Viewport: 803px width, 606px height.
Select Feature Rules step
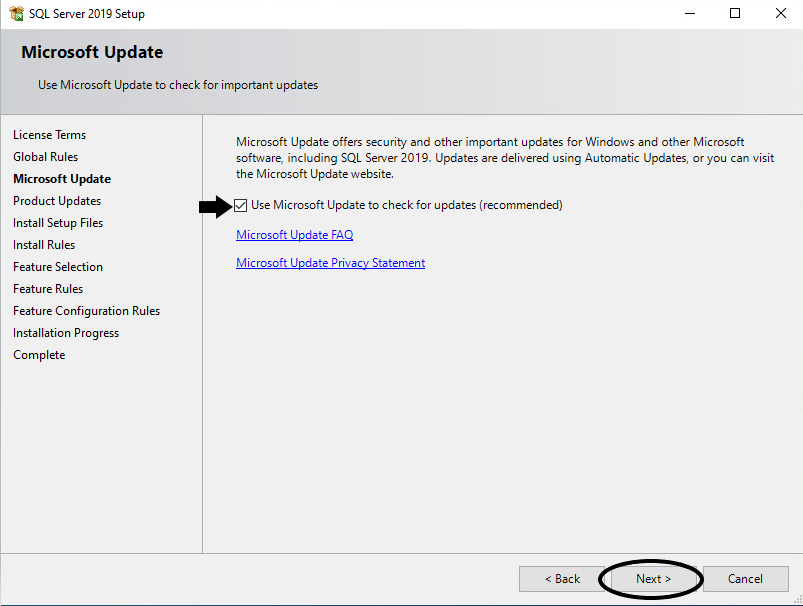coord(48,289)
